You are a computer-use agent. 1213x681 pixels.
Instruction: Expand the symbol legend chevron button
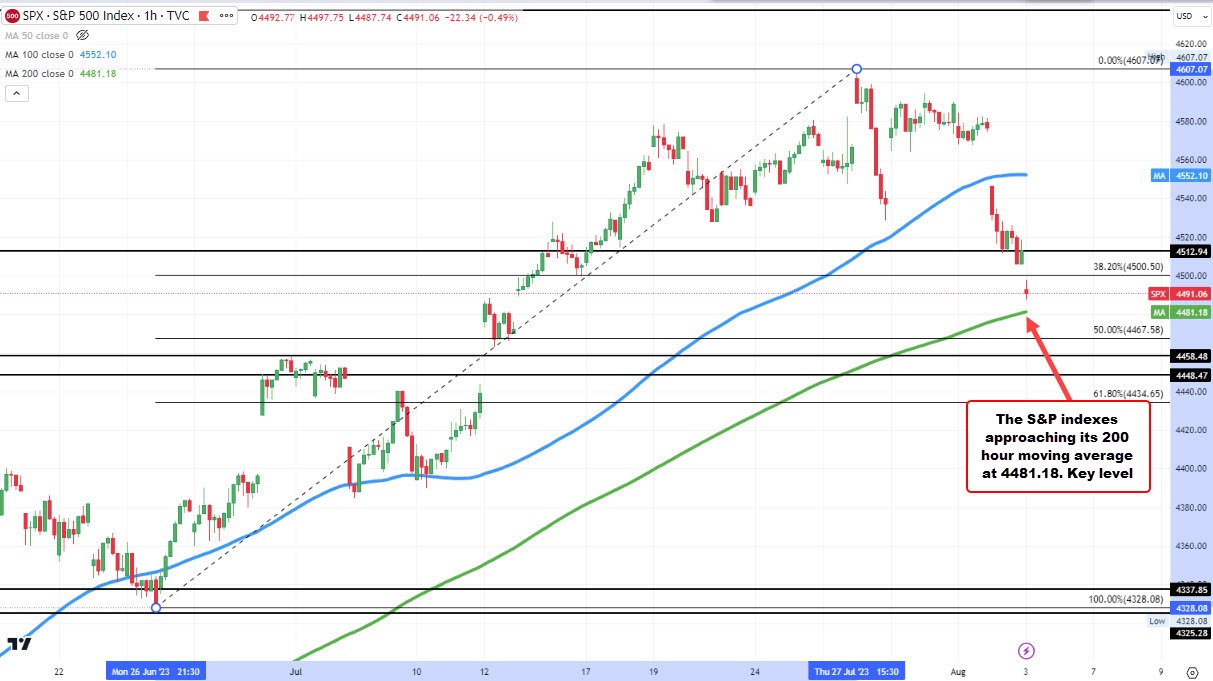coord(17,93)
